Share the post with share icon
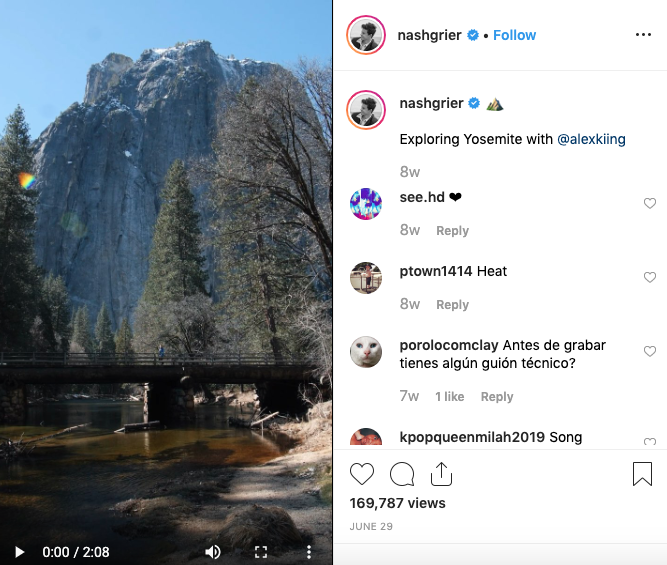 (441, 474)
